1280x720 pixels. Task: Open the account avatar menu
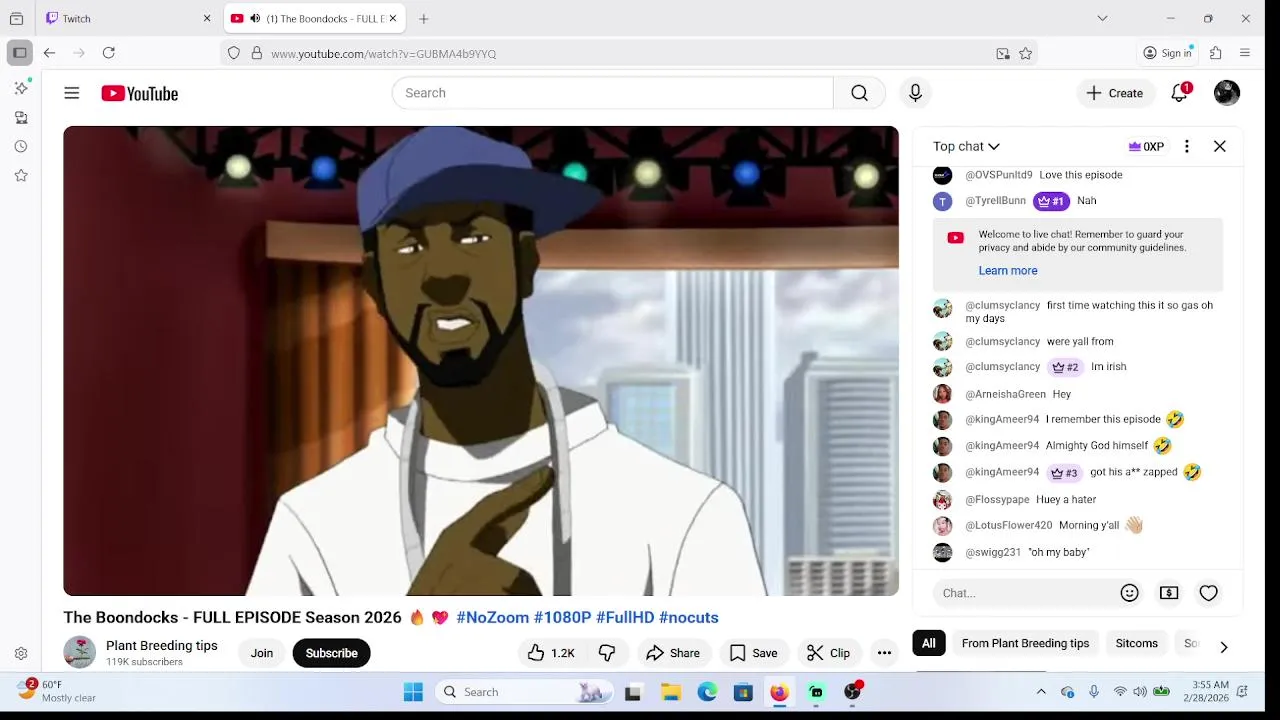tap(1227, 93)
